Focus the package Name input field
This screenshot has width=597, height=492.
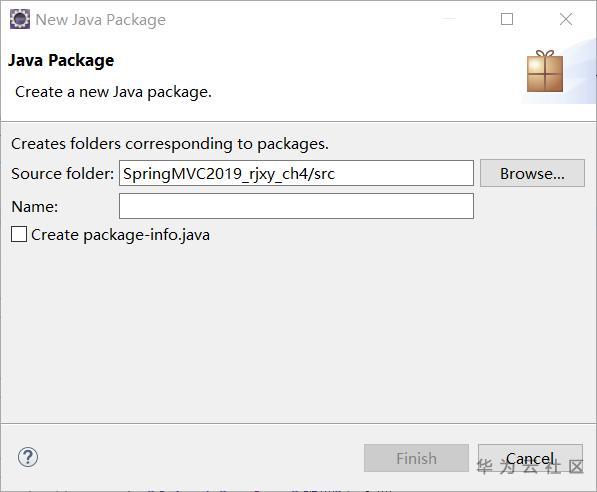pos(296,206)
